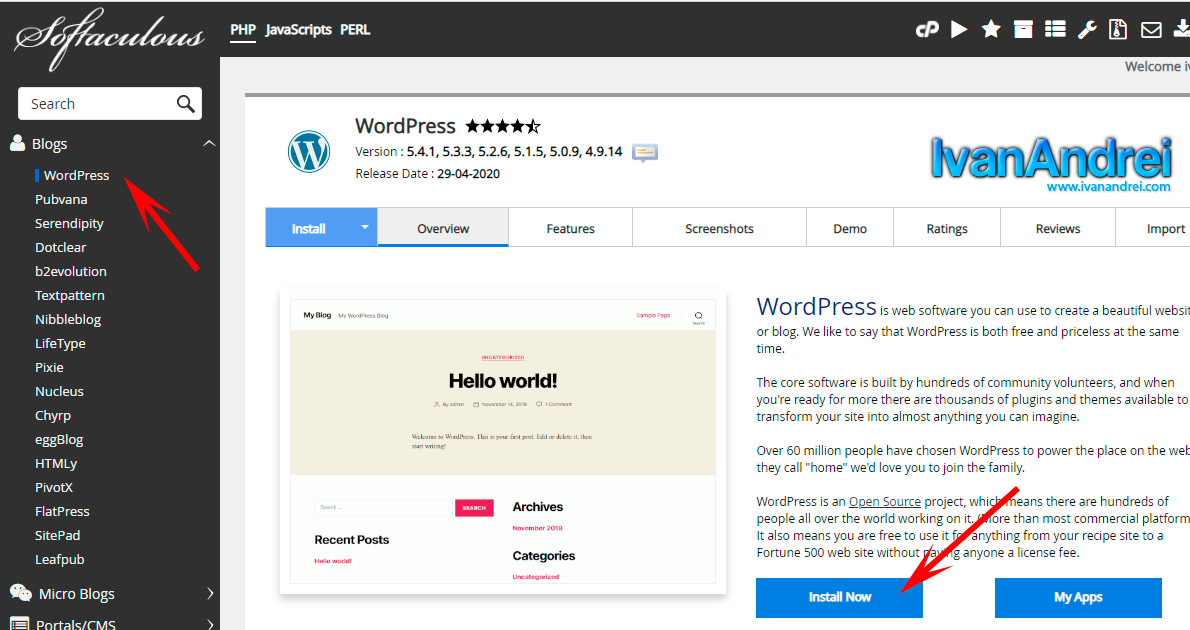
Task: Select LifeType in Blogs list
Action: point(60,343)
